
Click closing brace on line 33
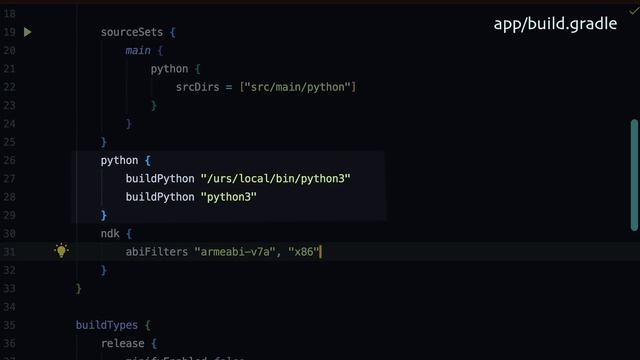tap(79, 289)
